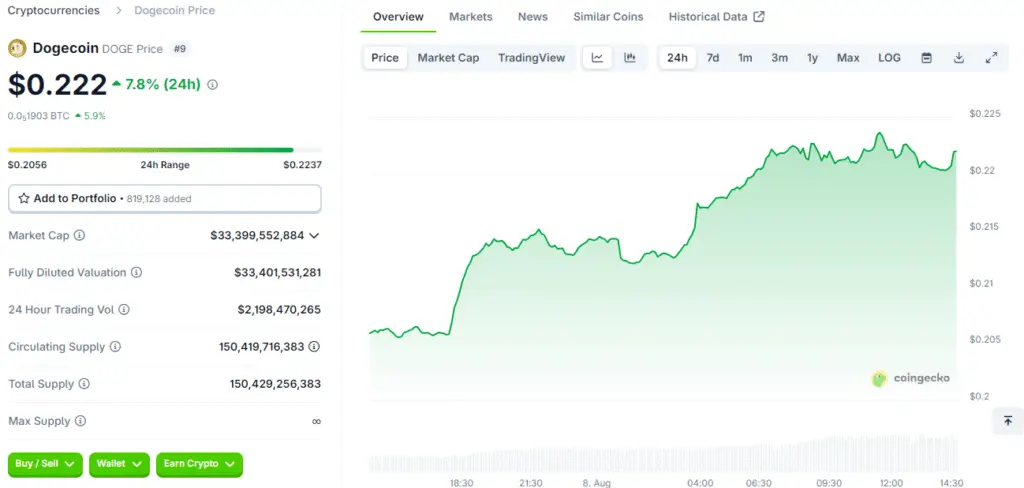The height and width of the screenshot is (488, 1024).
Task: Toggle the LOG scale option
Action: coord(889,57)
